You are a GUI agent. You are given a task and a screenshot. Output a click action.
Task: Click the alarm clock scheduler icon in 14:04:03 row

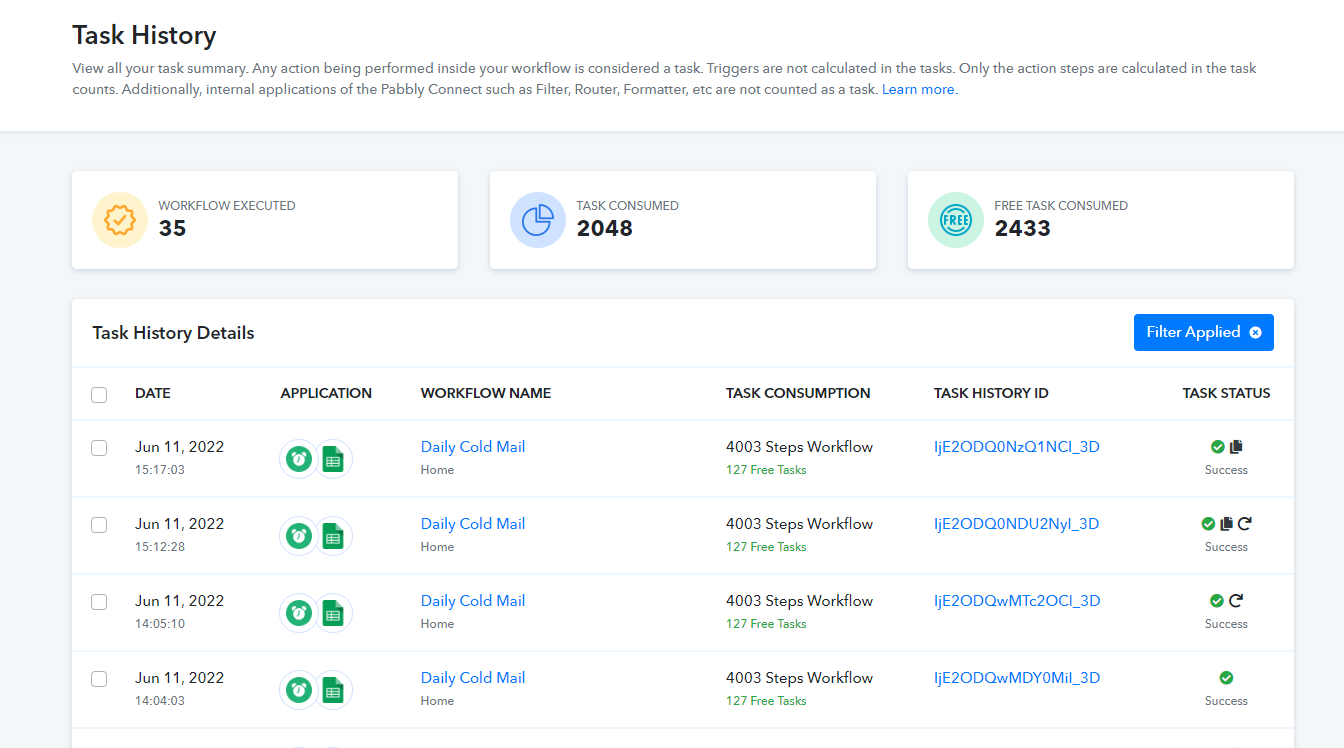(x=298, y=690)
